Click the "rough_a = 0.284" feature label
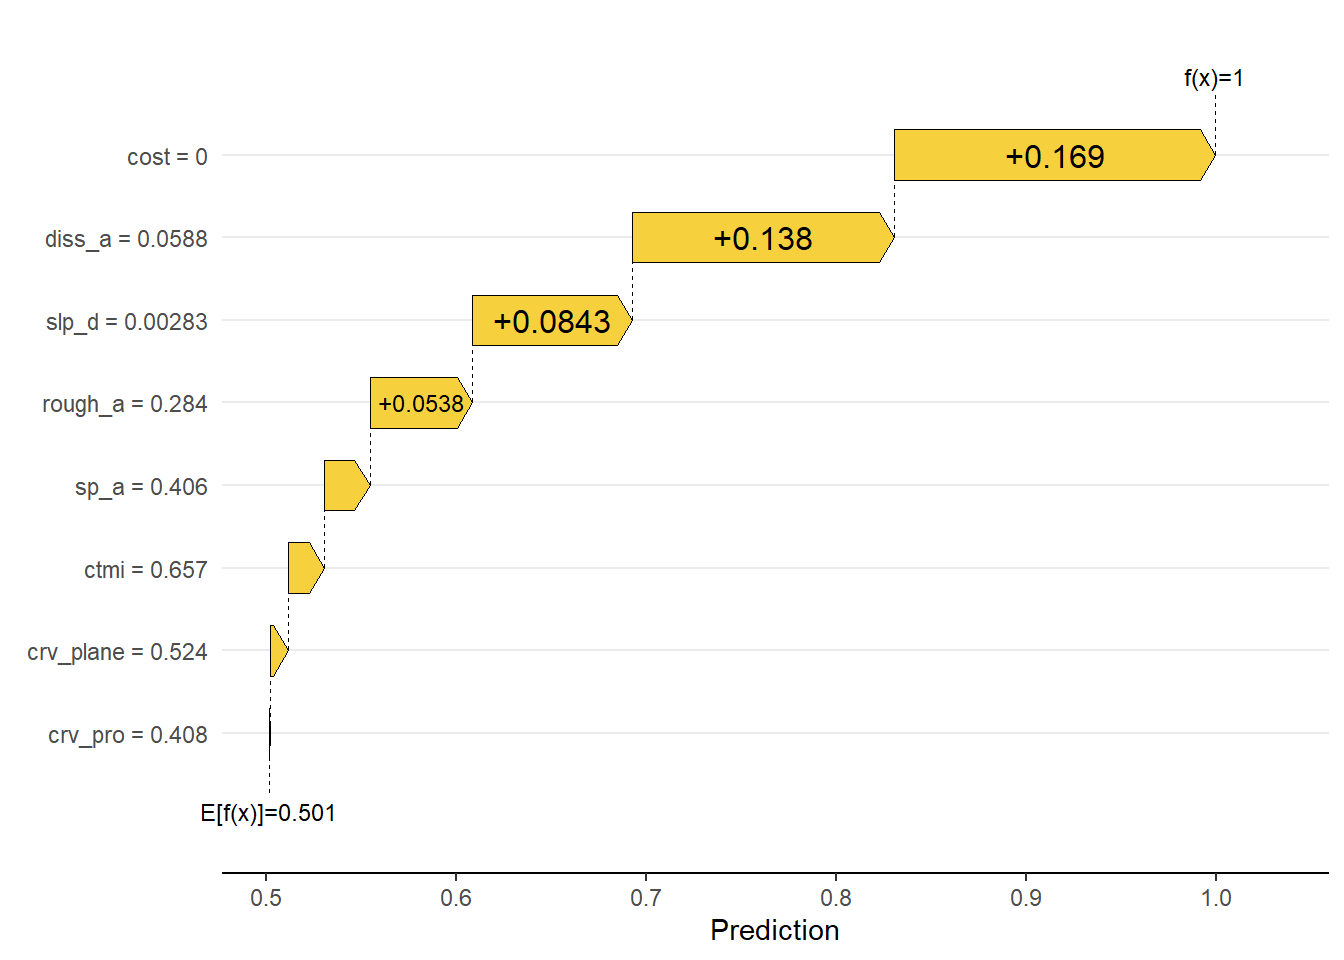 point(125,404)
